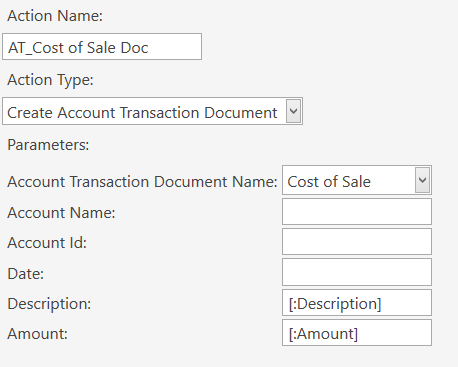The width and height of the screenshot is (458, 367).
Task: Click the Description field containing [:Description]
Action: click(x=357, y=303)
